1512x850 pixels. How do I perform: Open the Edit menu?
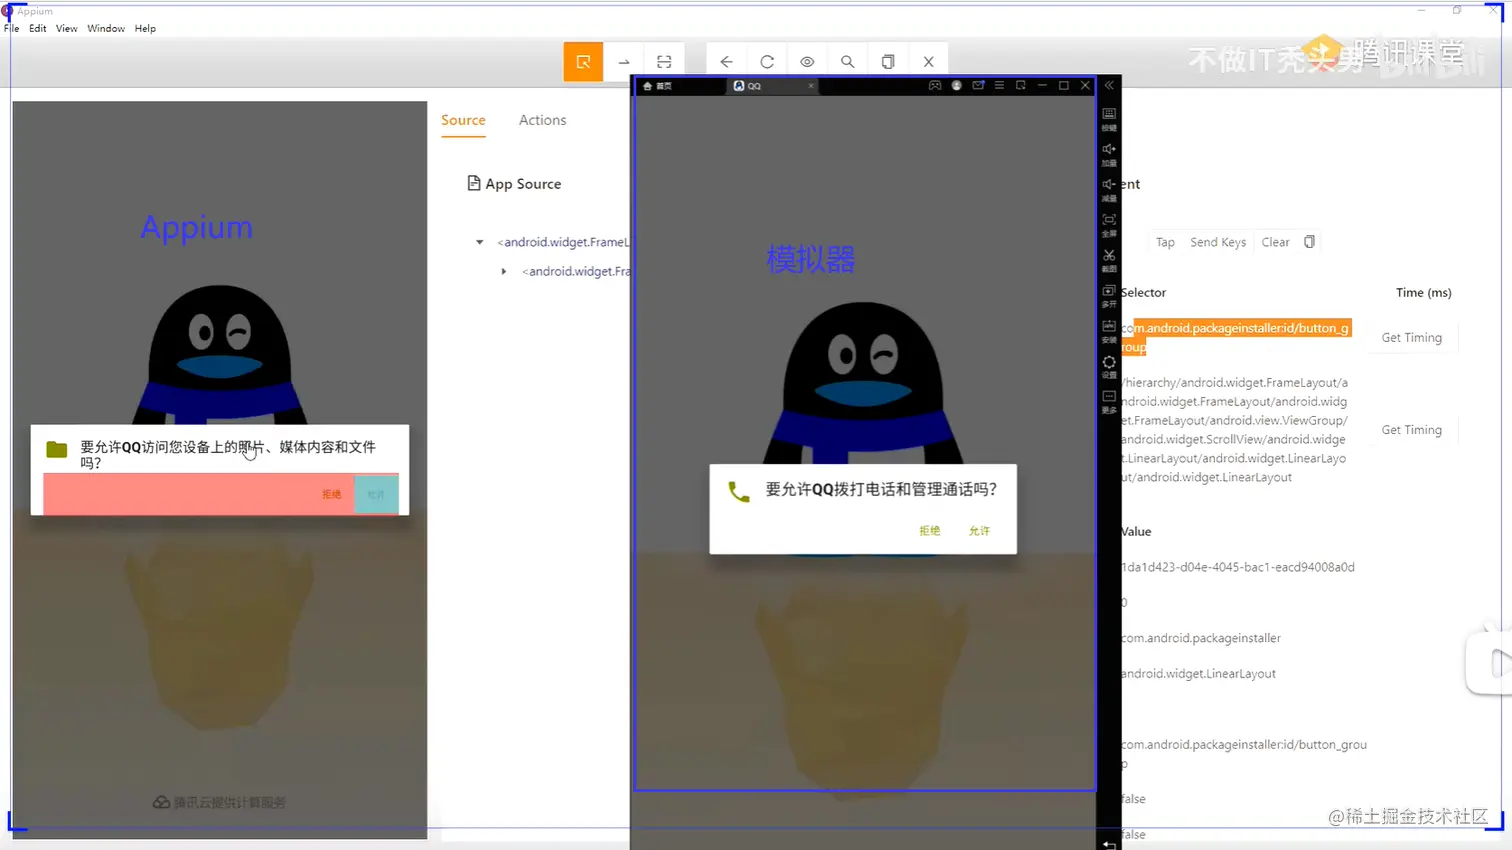click(38, 28)
